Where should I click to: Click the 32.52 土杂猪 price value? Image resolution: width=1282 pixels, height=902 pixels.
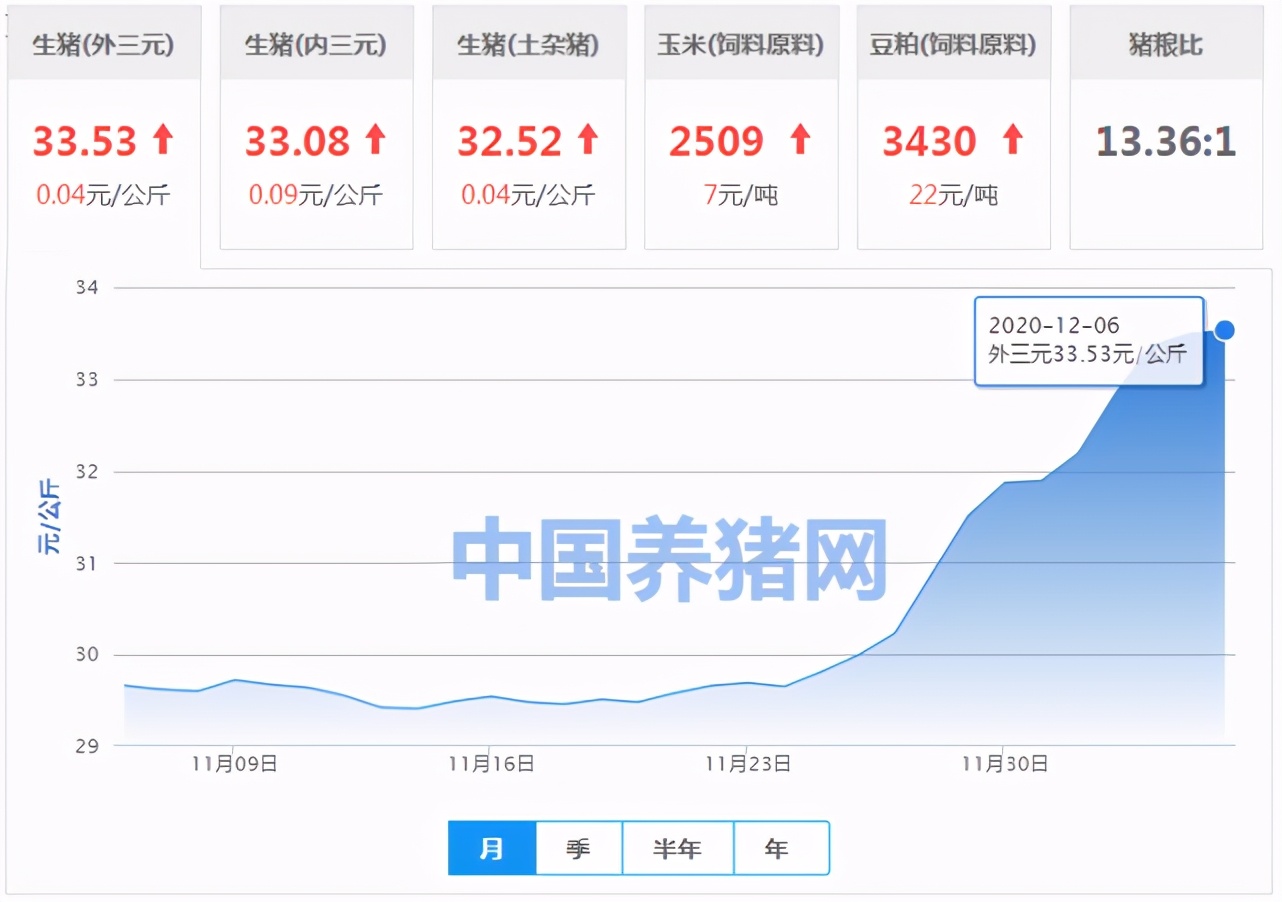click(510, 141)
